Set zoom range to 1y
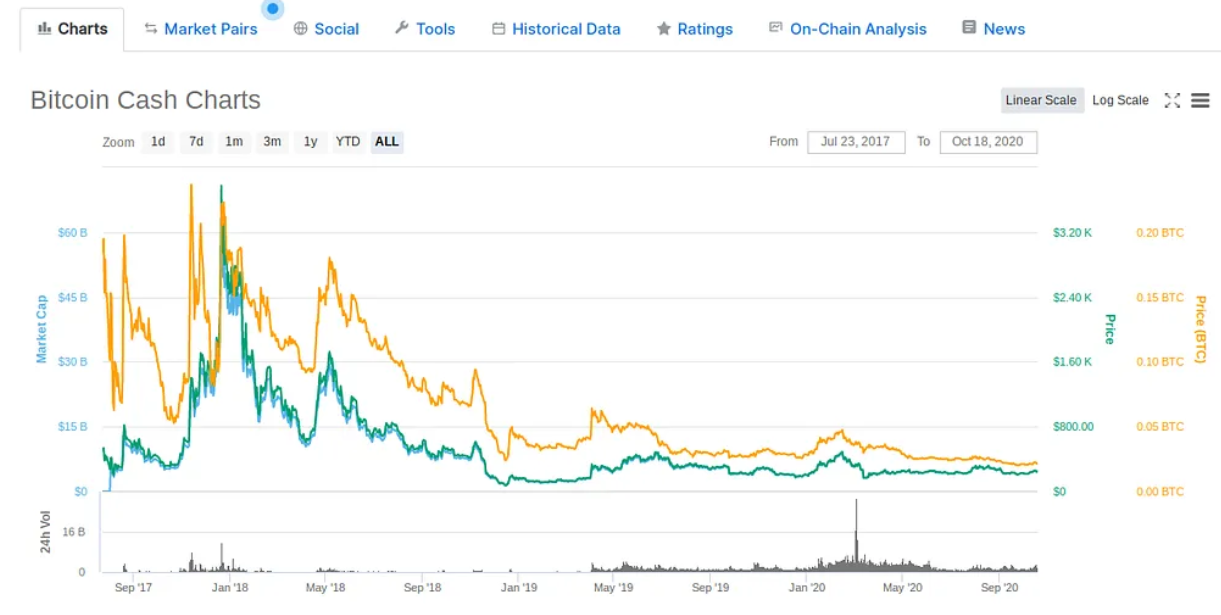This screenshot has height=615, width=1221. pos(310,142)
